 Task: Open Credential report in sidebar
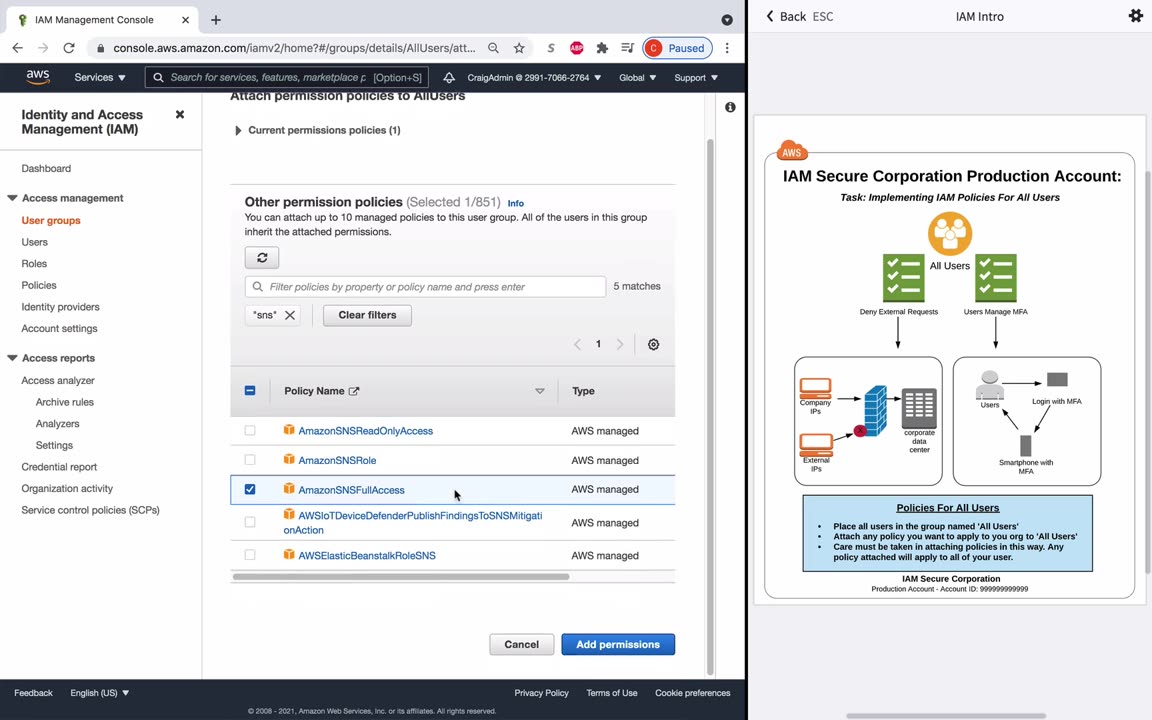coord(60,467)
